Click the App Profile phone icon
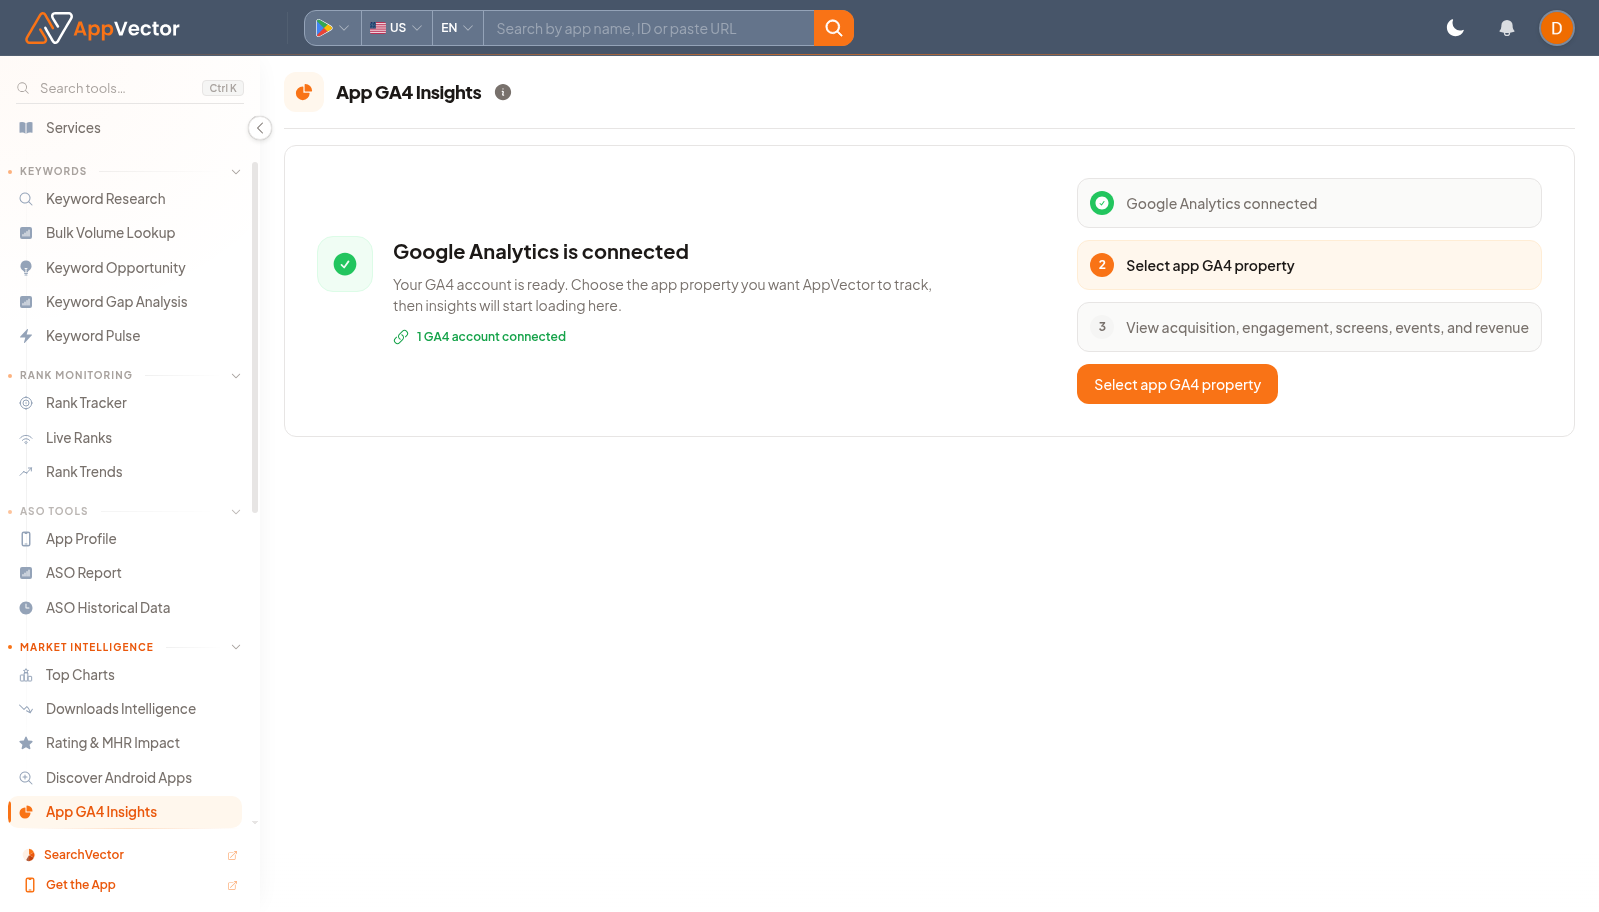The width and height of the screenshot is (1599, 912). tap(26, 539)
